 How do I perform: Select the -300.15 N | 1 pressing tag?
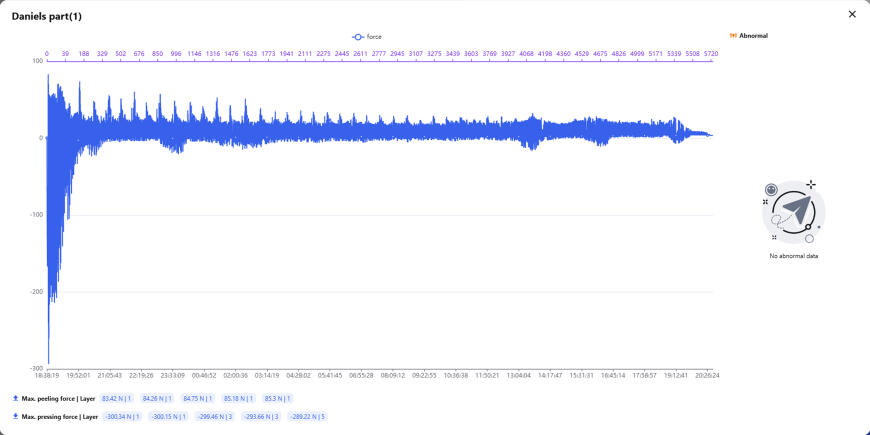point(169,416)
